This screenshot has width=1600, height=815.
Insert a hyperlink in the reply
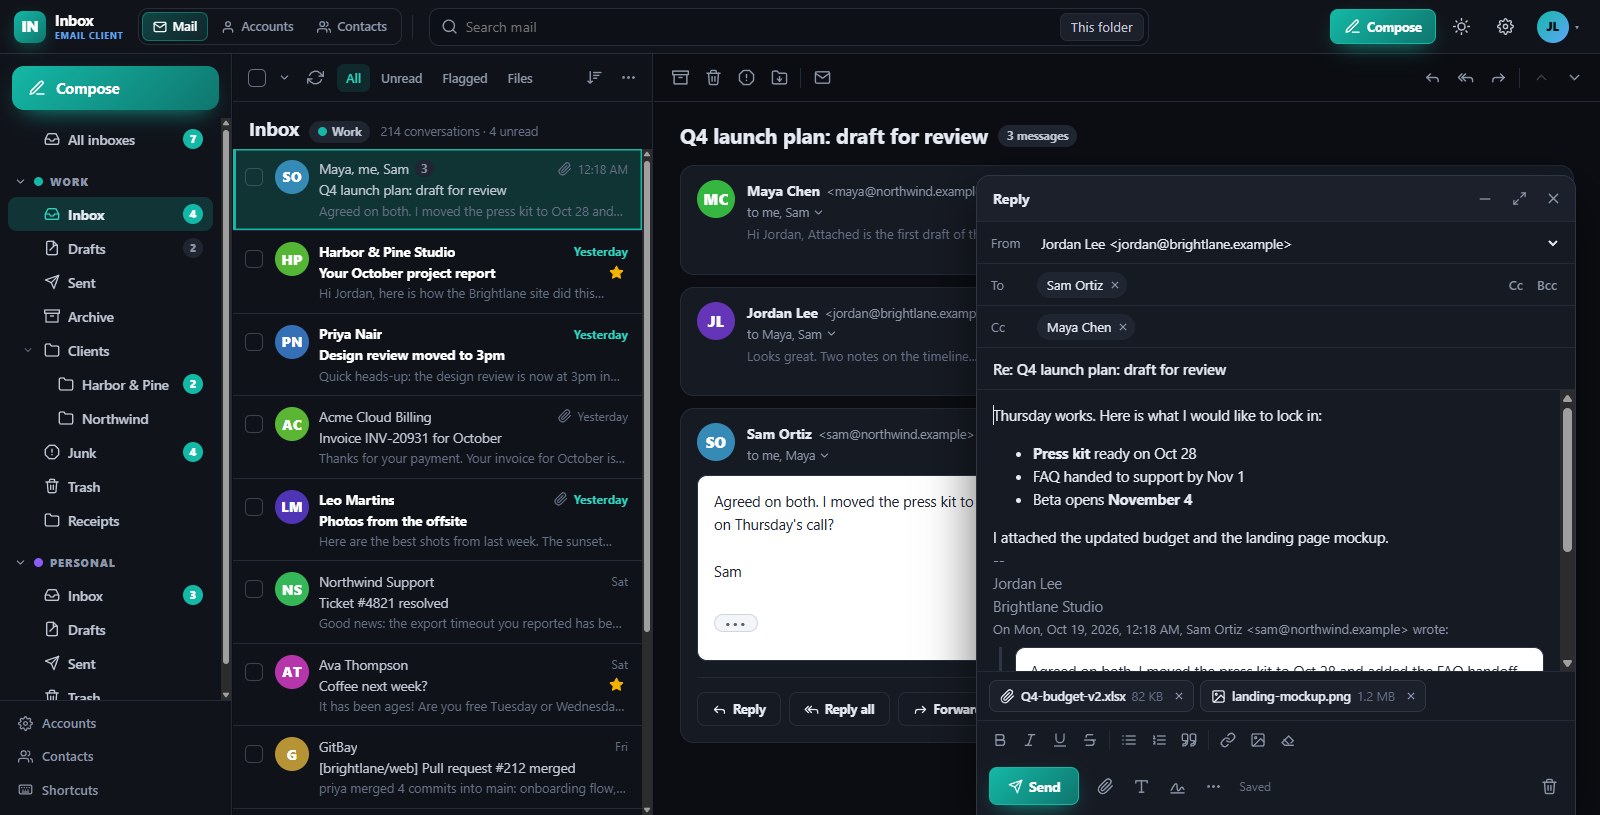coord(1228,740)
